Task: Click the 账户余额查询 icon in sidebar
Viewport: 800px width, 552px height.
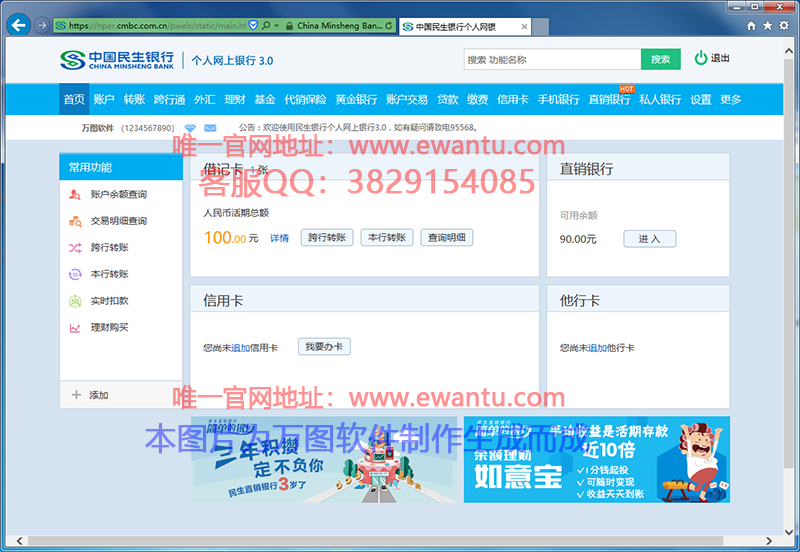Action: 75,194
